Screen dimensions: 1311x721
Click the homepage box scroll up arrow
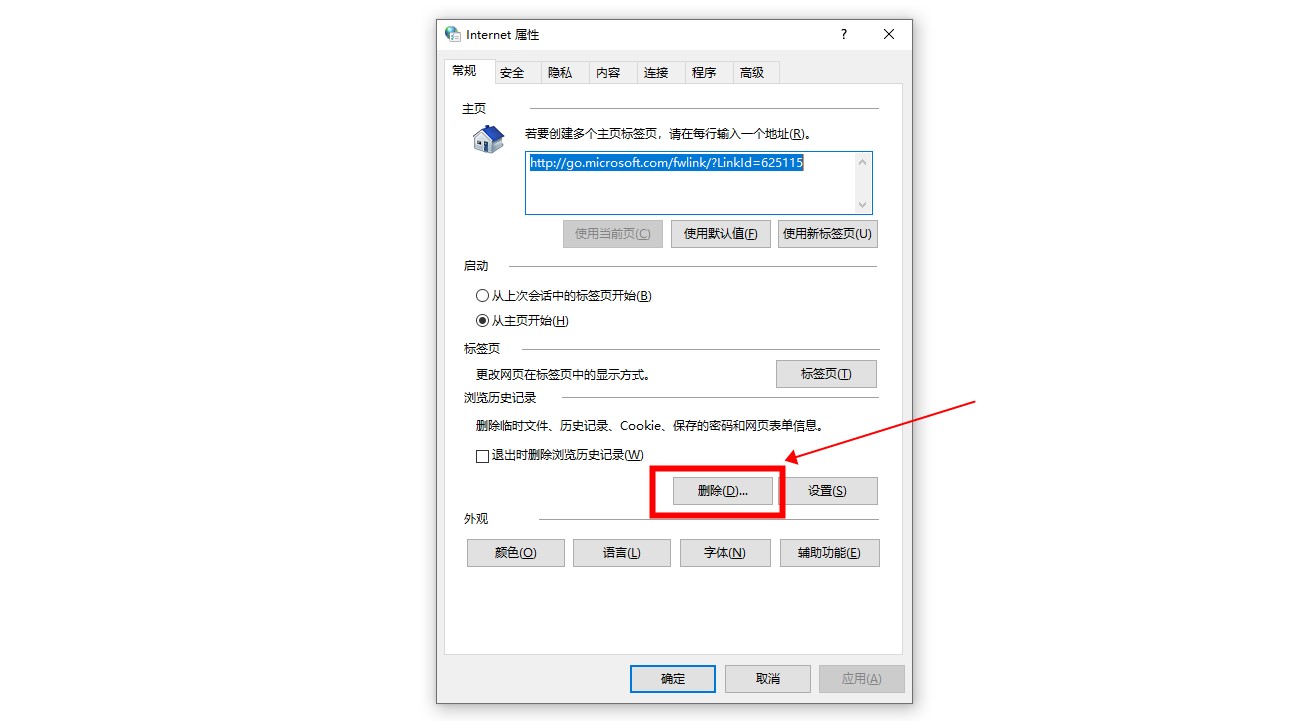pyautogui.click(x=862, y=162)
